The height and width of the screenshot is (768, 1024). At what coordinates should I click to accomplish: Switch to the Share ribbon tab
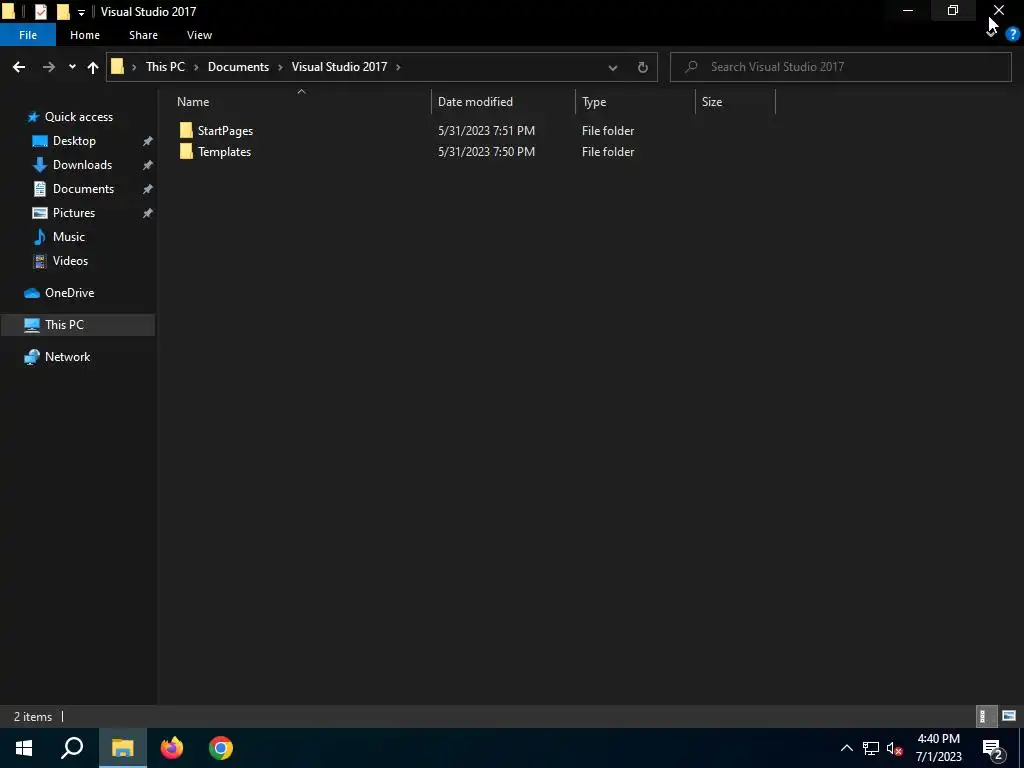143,35
